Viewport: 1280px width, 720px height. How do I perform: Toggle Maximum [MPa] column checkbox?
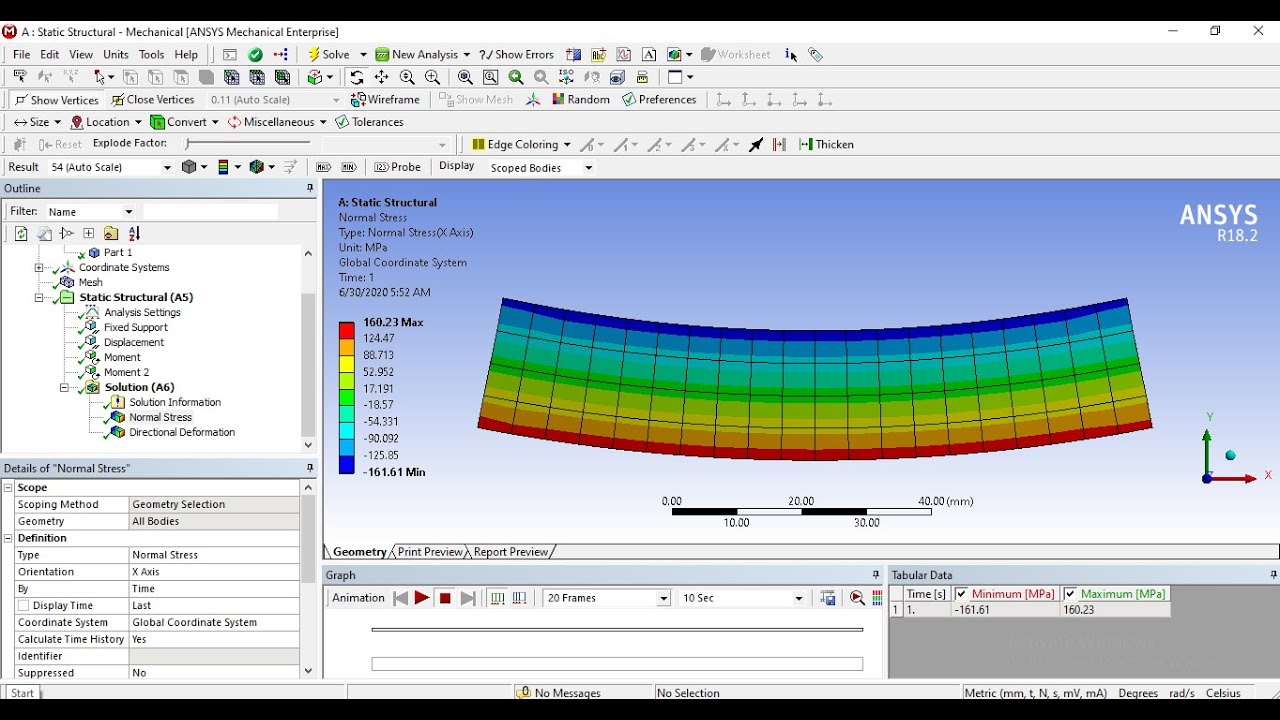point(1070,594)
